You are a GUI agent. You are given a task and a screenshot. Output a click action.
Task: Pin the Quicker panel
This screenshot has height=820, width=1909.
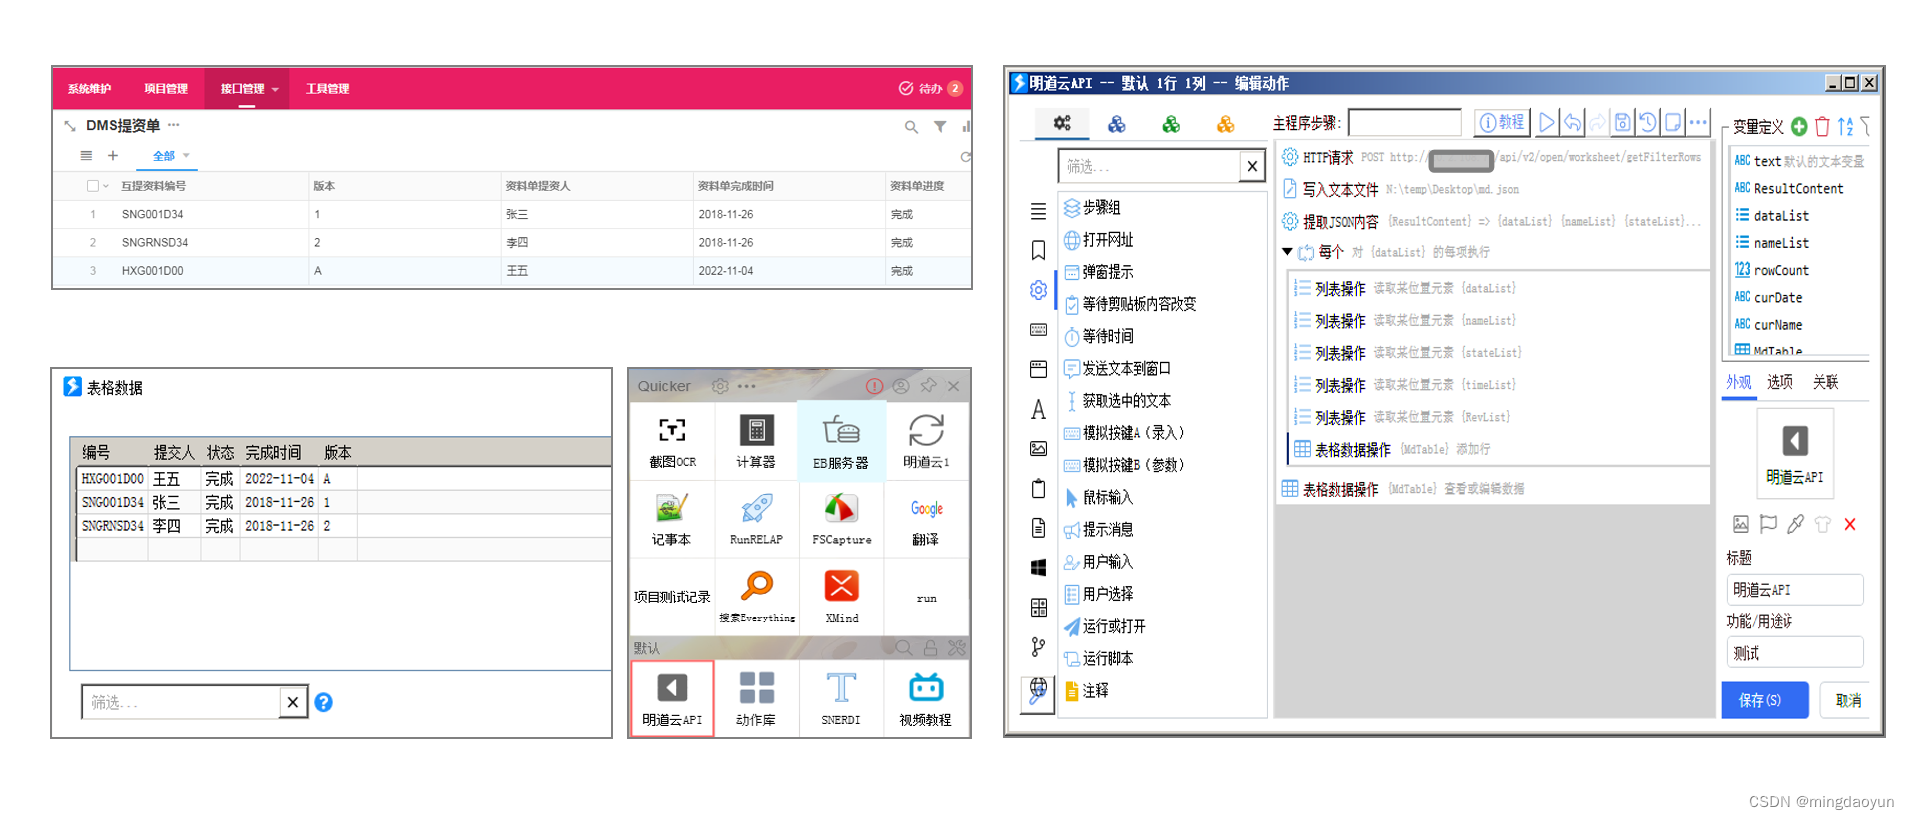[x=928, y=386]
